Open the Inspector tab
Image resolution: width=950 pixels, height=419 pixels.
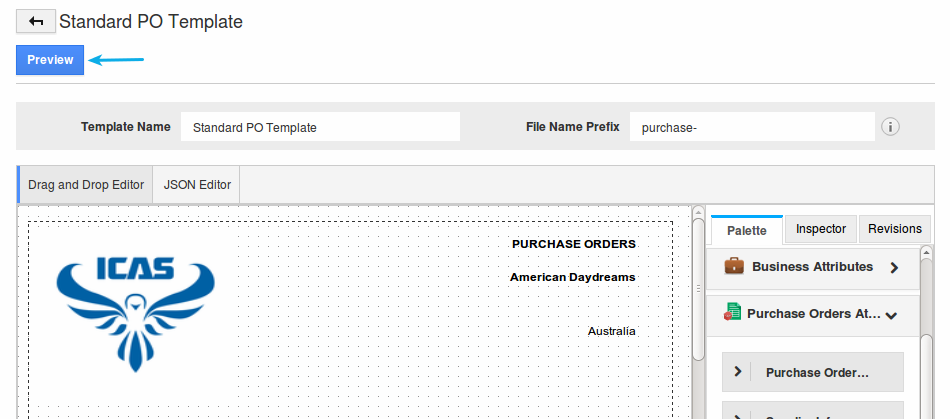tap(821, 229)
